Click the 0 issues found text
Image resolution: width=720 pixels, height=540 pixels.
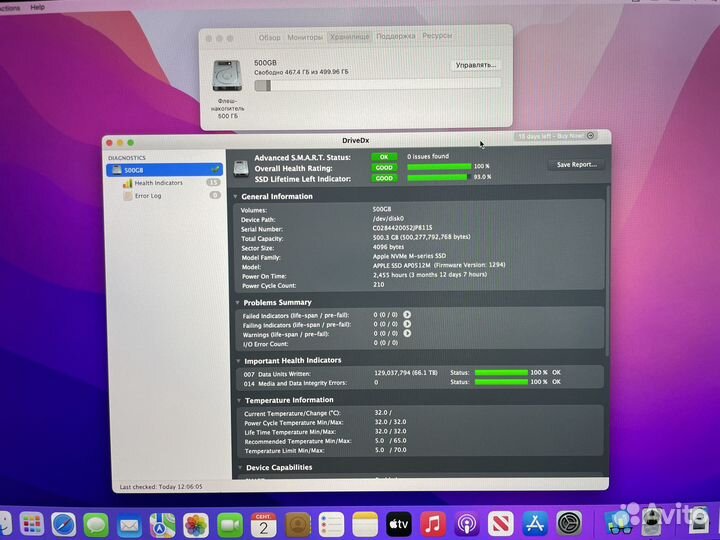tap(428, 156)
